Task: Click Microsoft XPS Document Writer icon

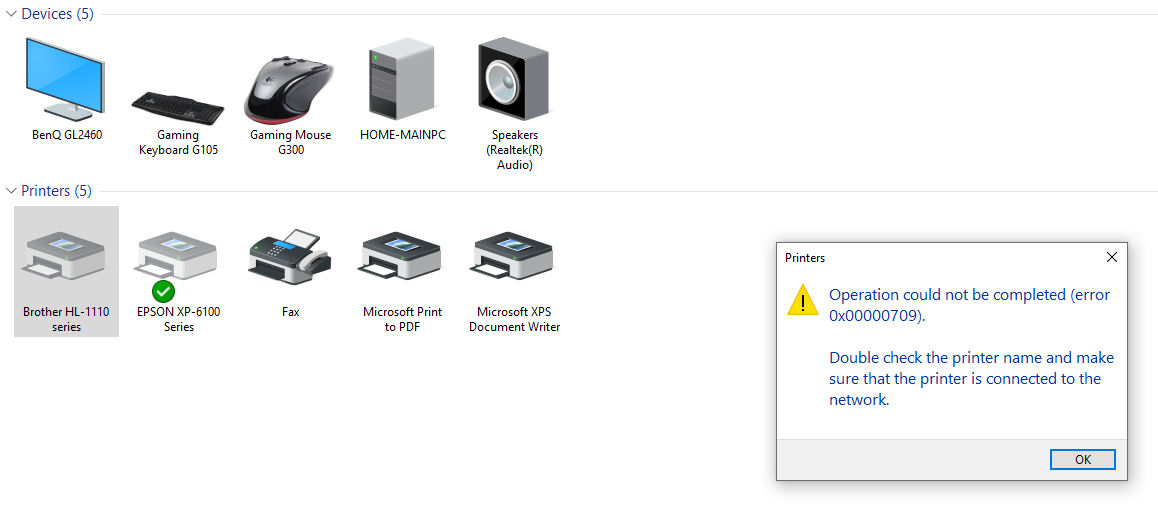Action: pyautogui.click(x=514, y=260)
